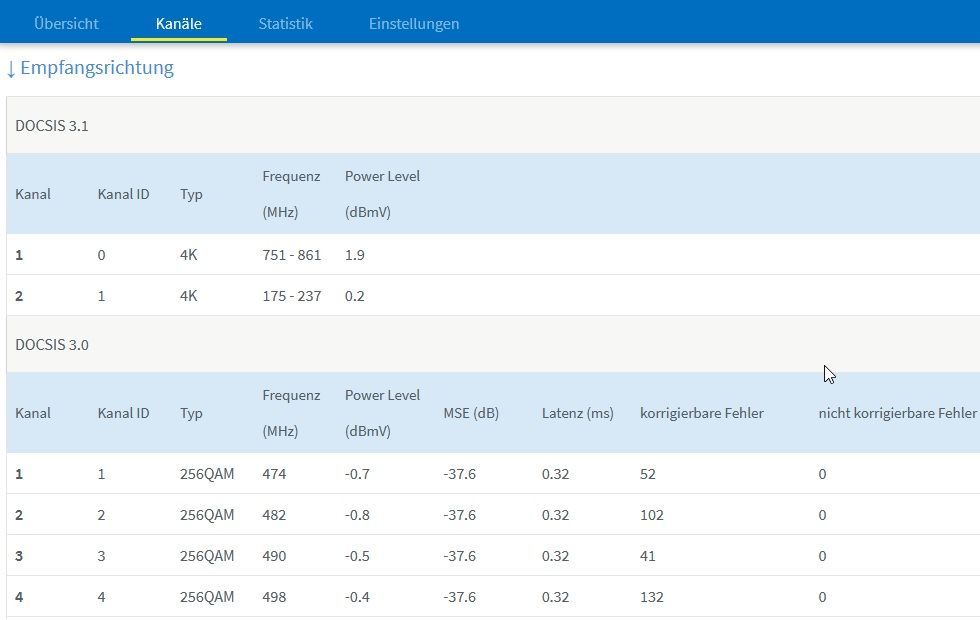Open the Übersicht tab
Image resolution: width=980 pixels, height=620 pixels.
tap(66, 23)
